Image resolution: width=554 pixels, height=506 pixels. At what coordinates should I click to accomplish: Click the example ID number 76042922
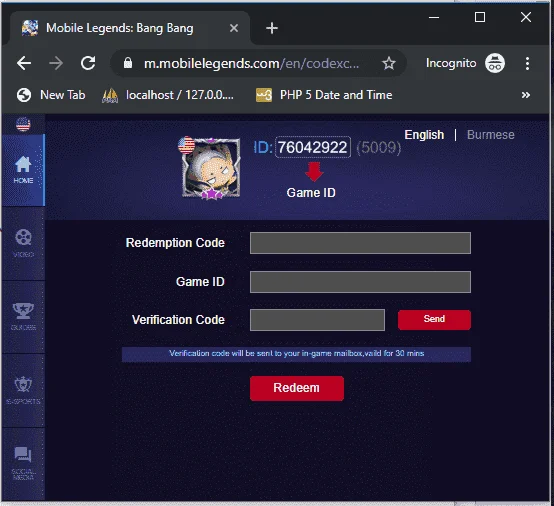[x=313, y=147]
